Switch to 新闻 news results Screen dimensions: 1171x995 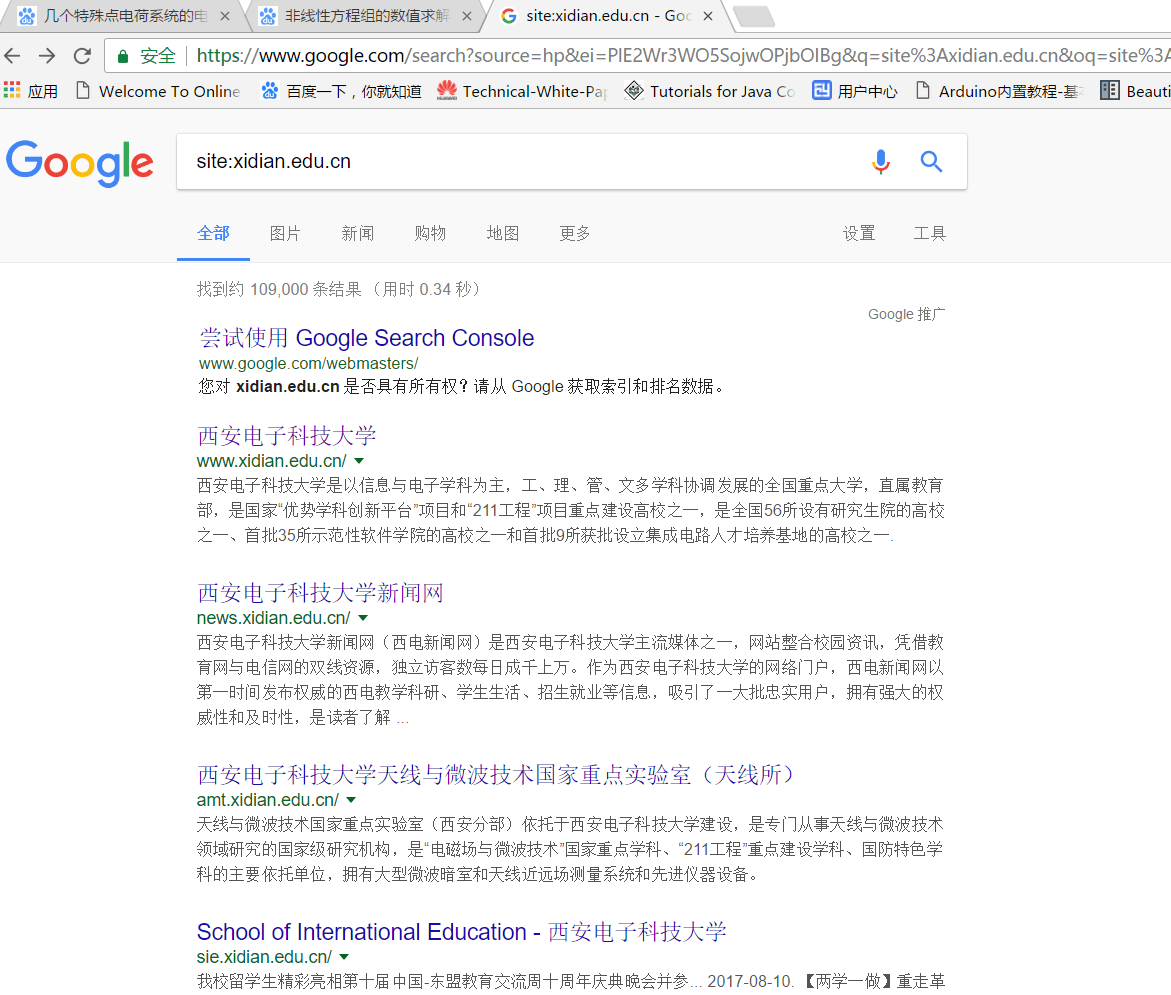(358, 234)
